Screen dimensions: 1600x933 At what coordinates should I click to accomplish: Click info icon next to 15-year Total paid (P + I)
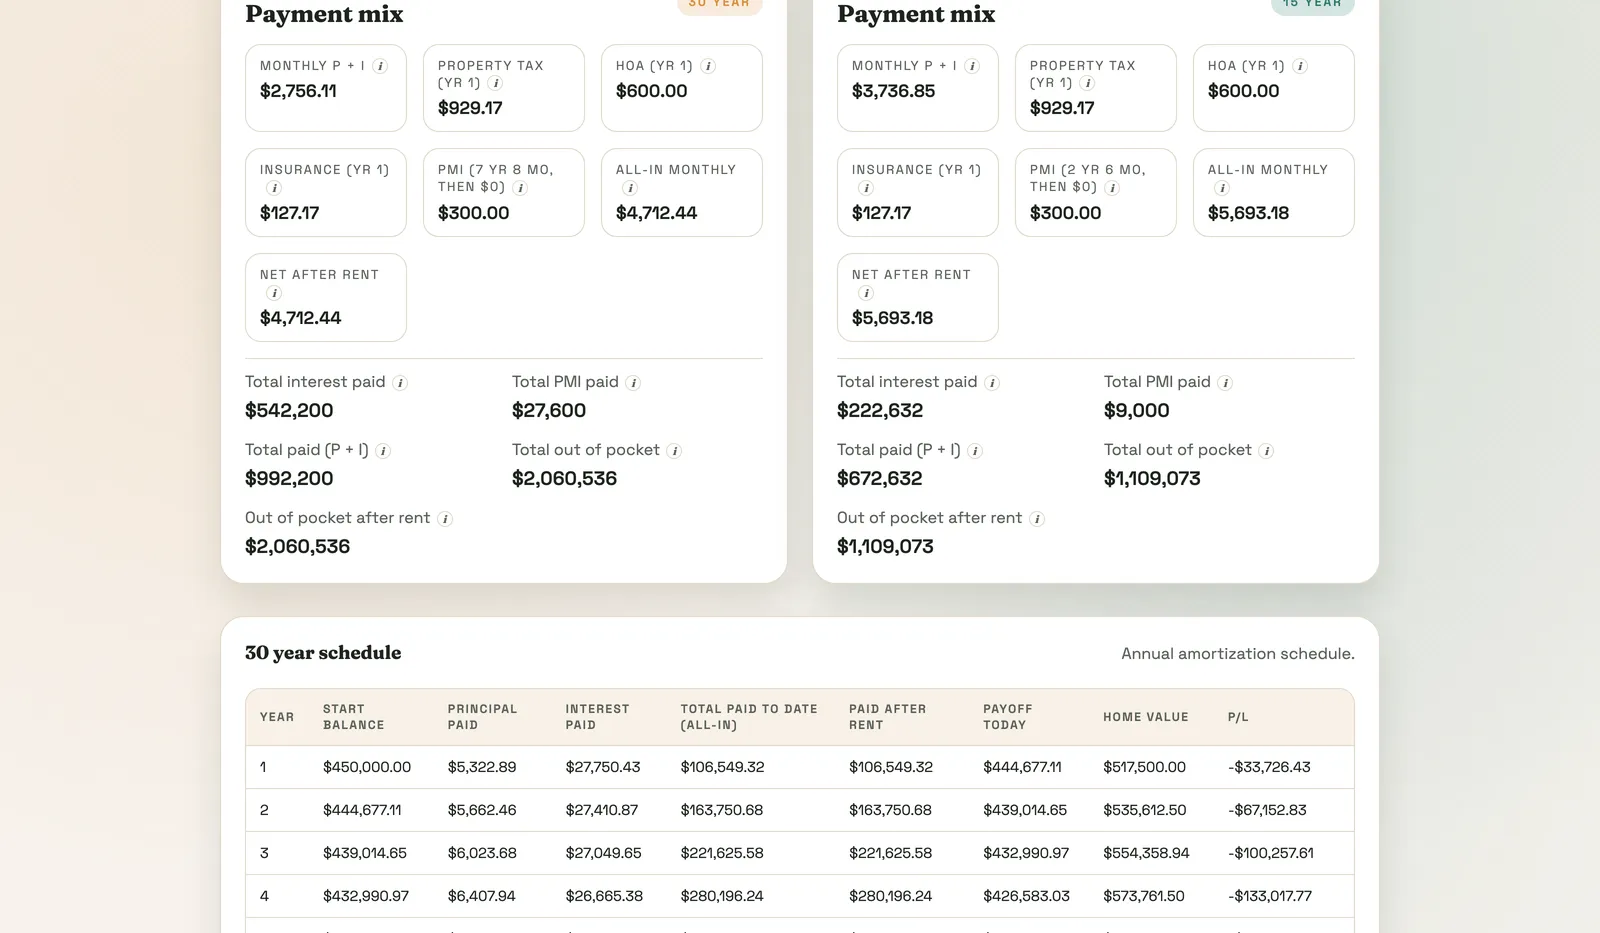tap(975, 451)
